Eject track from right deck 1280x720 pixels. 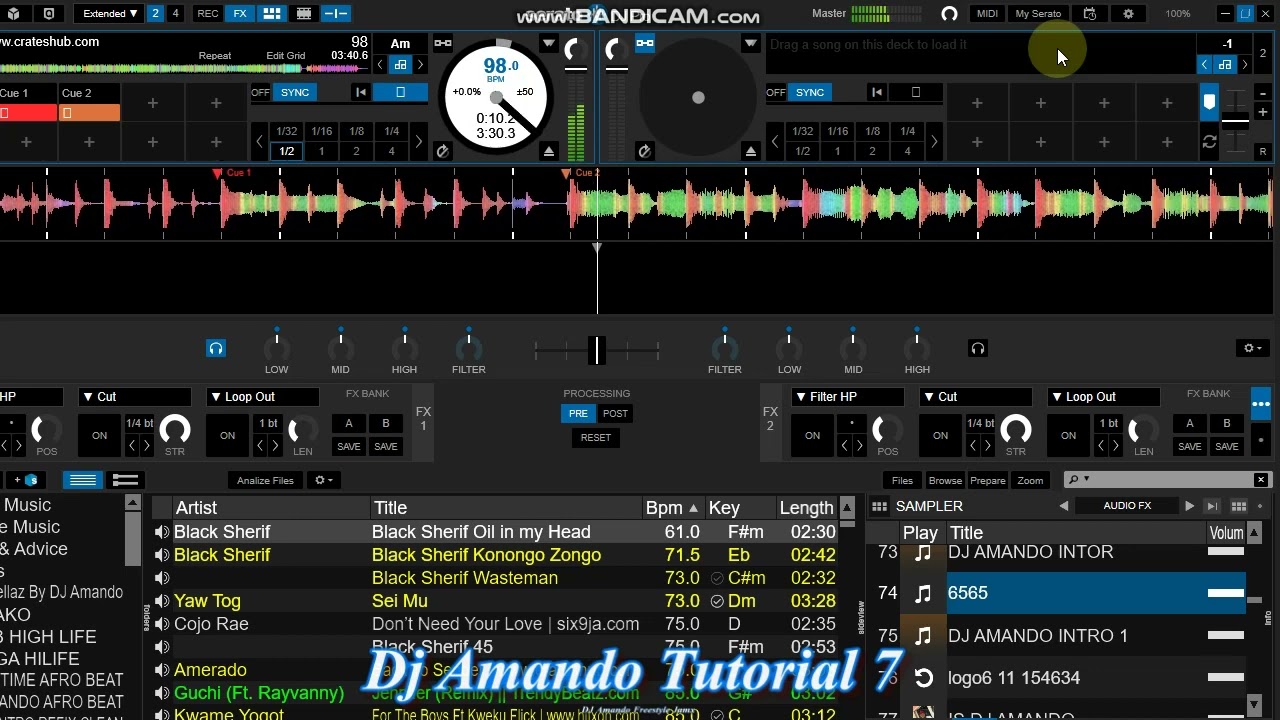[750, 151]
